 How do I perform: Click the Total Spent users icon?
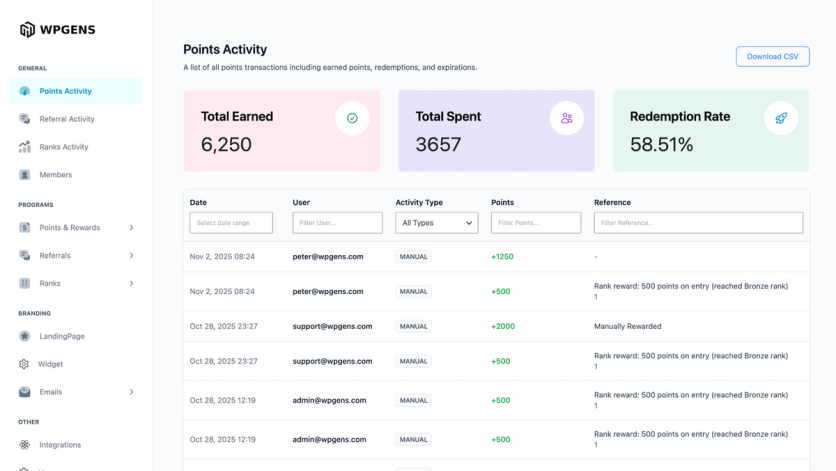pyautogui.click(x=567, y=118)
